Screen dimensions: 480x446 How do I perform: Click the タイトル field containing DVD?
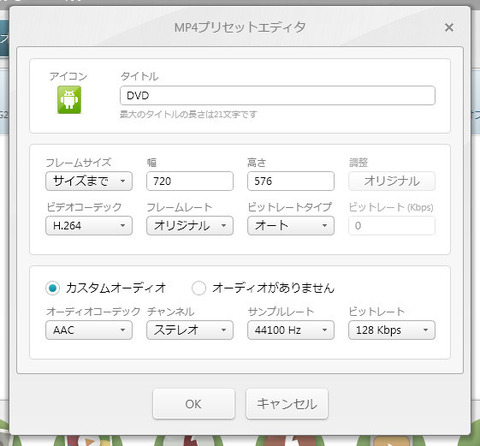tap(277, 96)
